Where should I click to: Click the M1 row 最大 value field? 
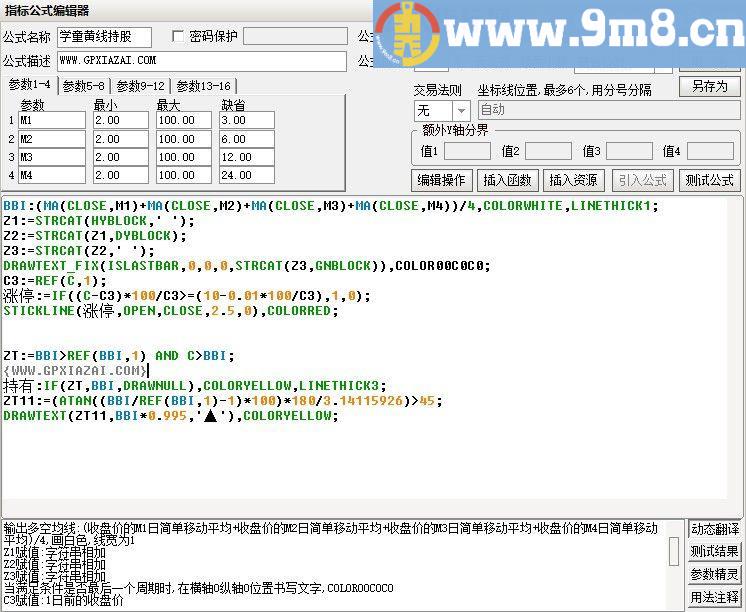point(184,120)
